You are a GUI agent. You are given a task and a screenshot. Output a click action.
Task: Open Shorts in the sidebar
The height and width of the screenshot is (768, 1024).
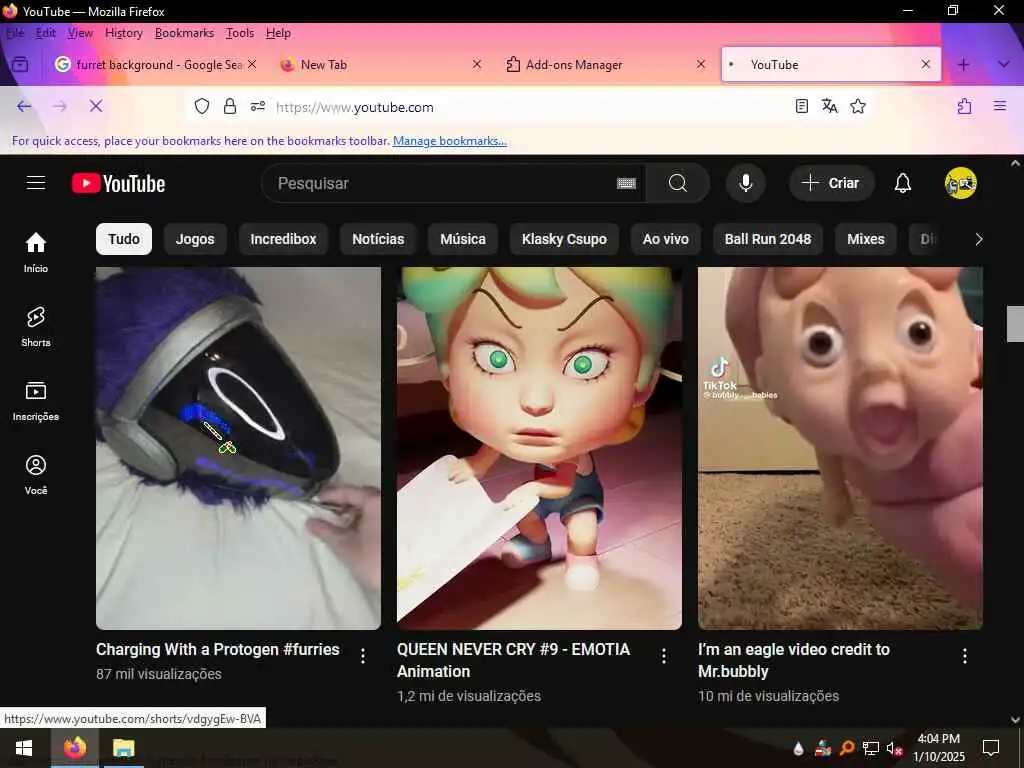pos(36,327)
